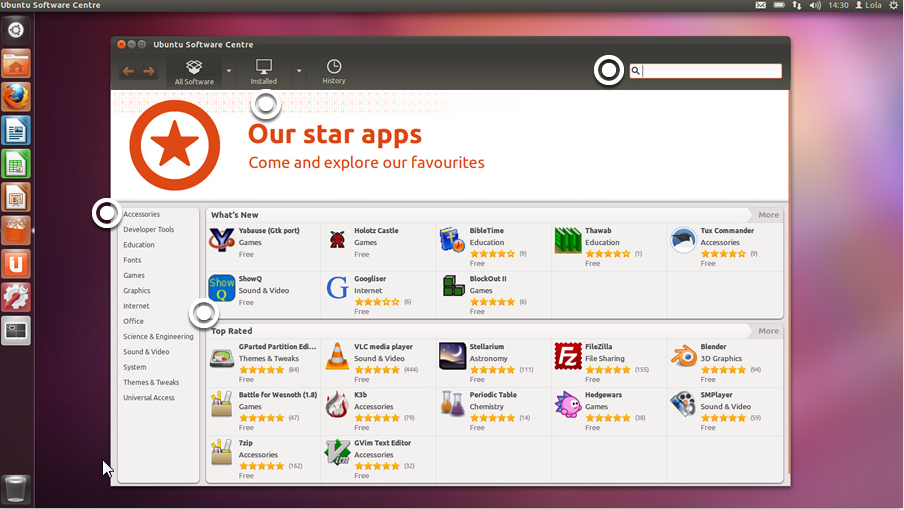Open the BibleTime app icon
The height and width of the screenshot is (510, 904).
pyautogui.click(x=452, y=240)
